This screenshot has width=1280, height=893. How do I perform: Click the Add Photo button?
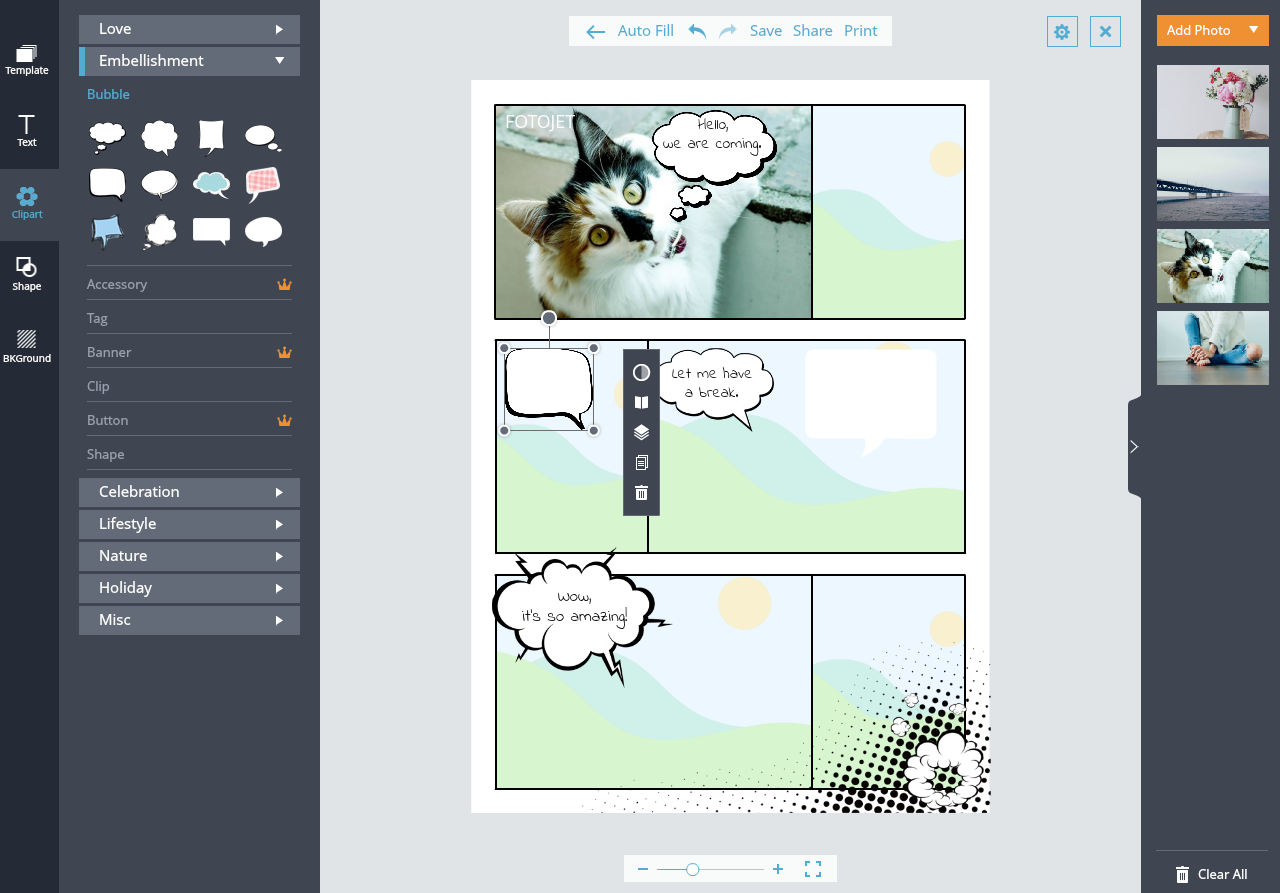coord(1198,30)
